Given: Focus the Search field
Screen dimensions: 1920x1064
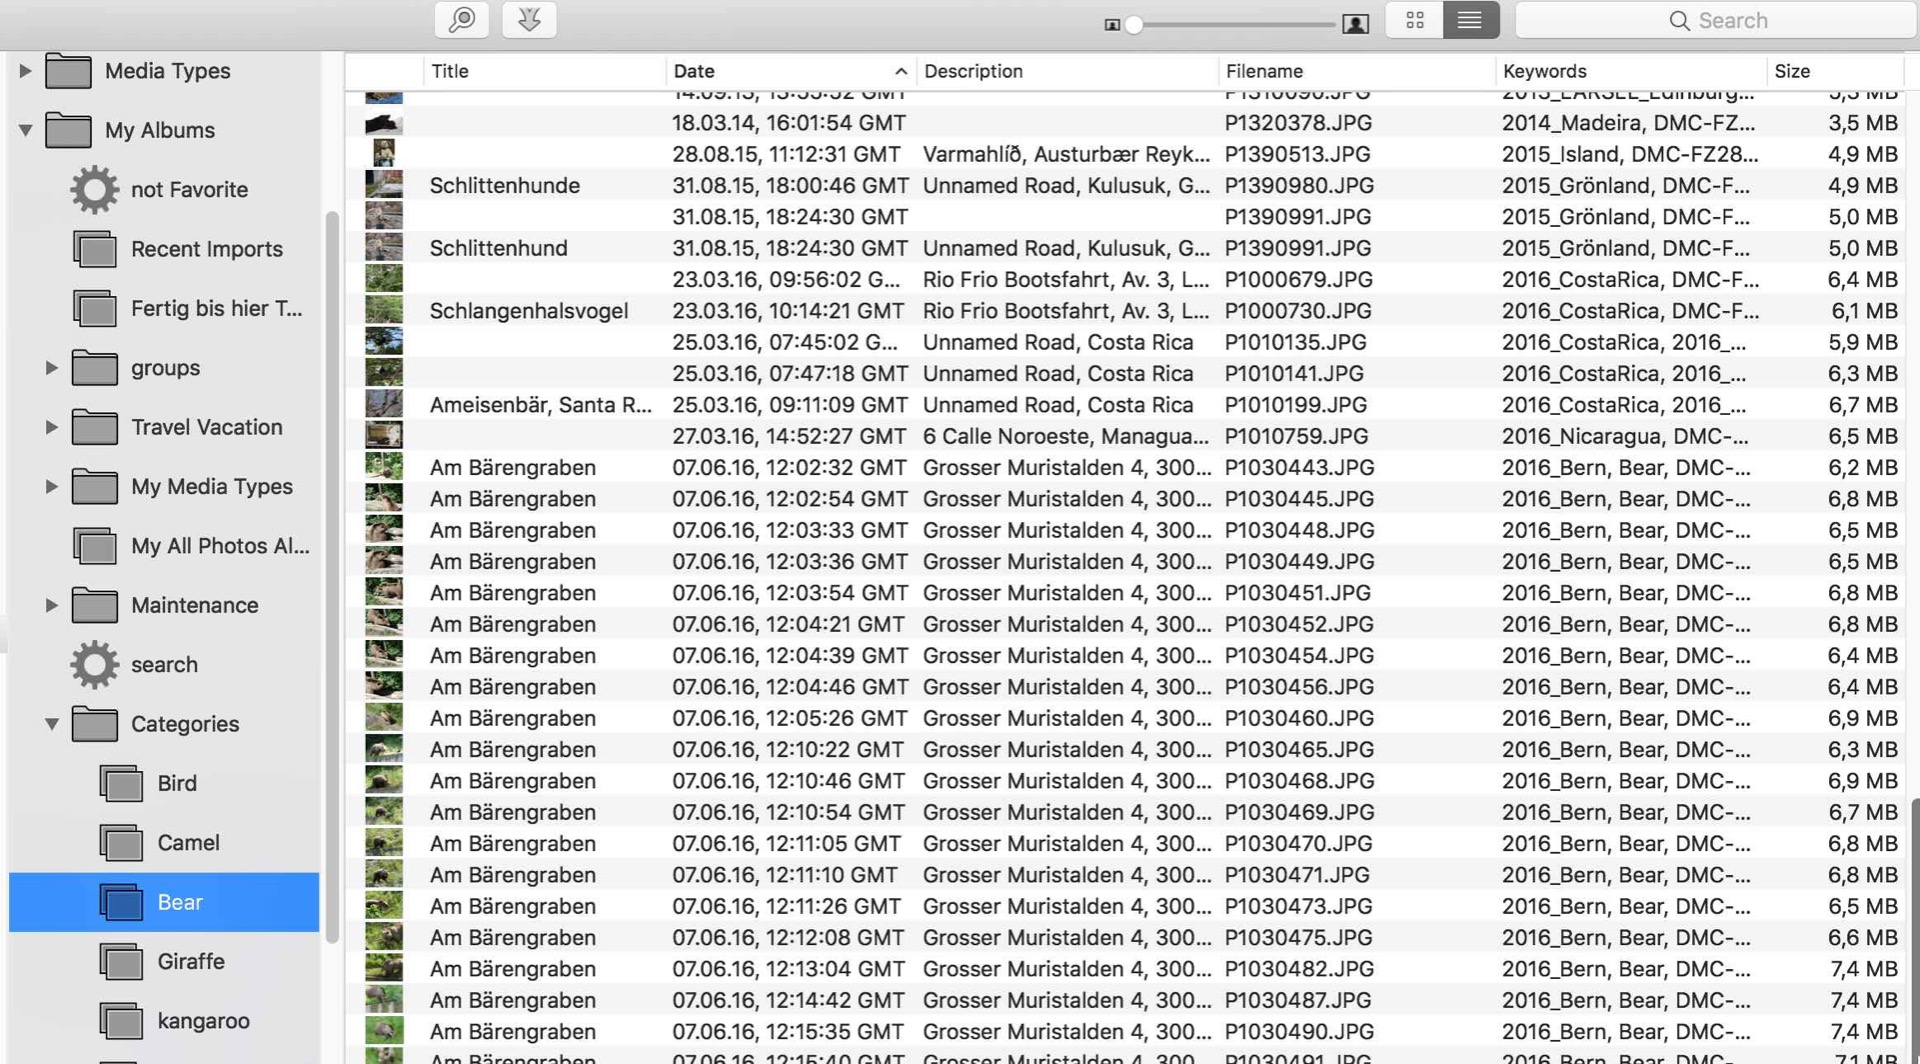Looking at the screenshot, I should coord(1716,20).
